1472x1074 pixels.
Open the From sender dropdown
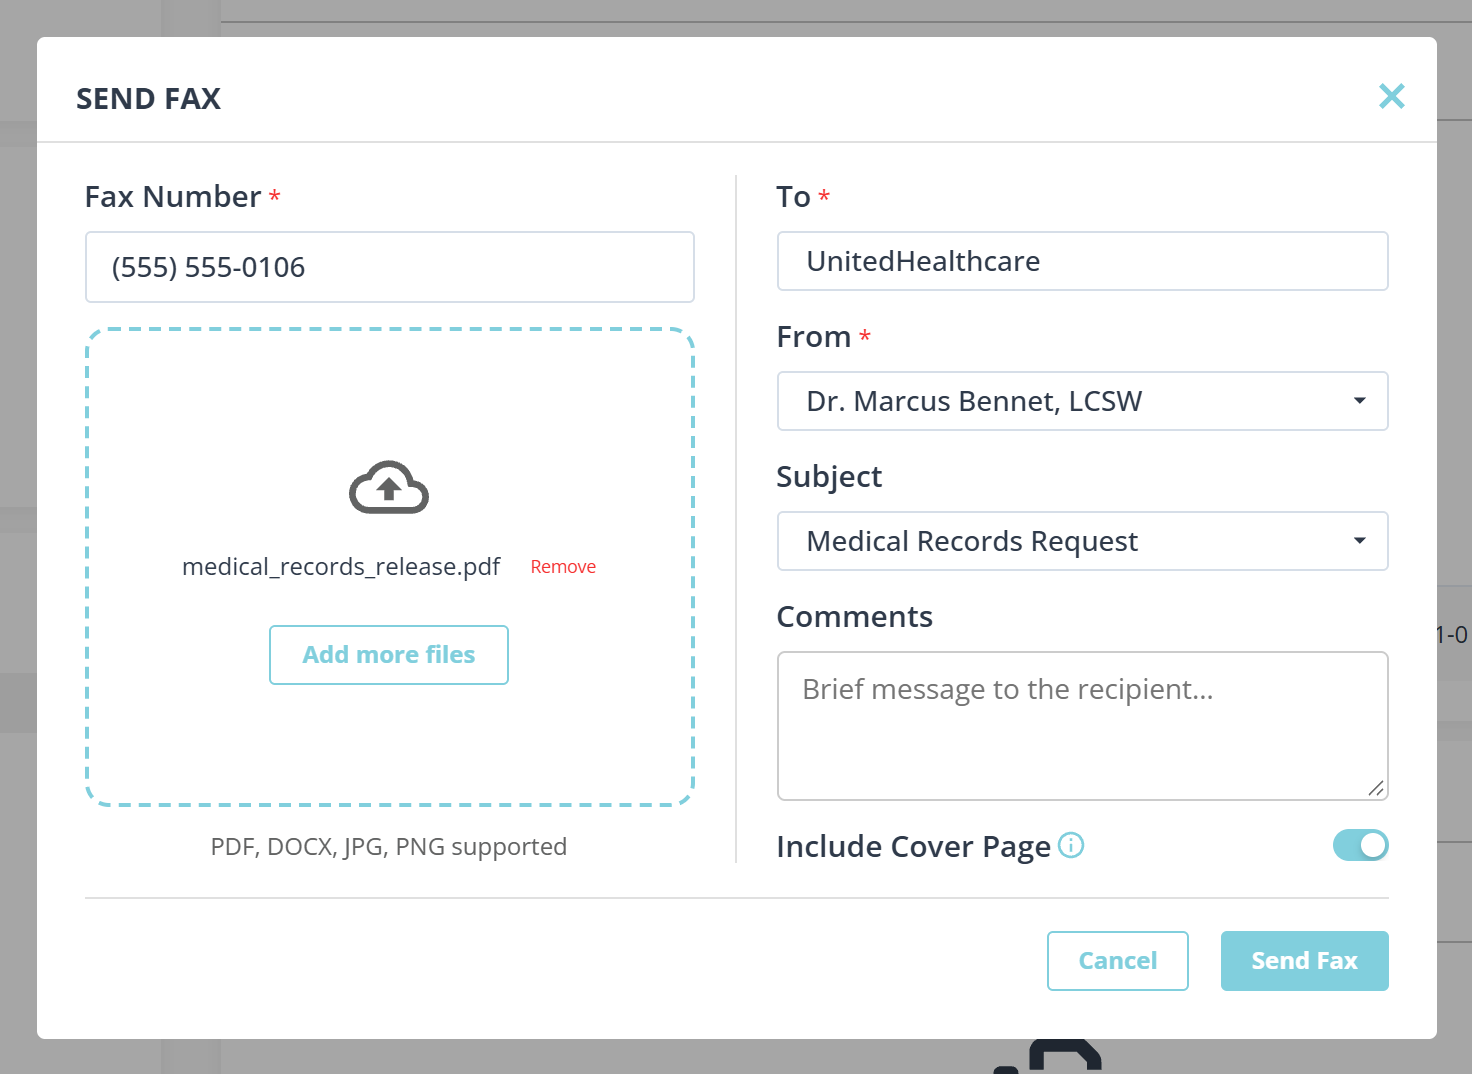click(1082, 401)
